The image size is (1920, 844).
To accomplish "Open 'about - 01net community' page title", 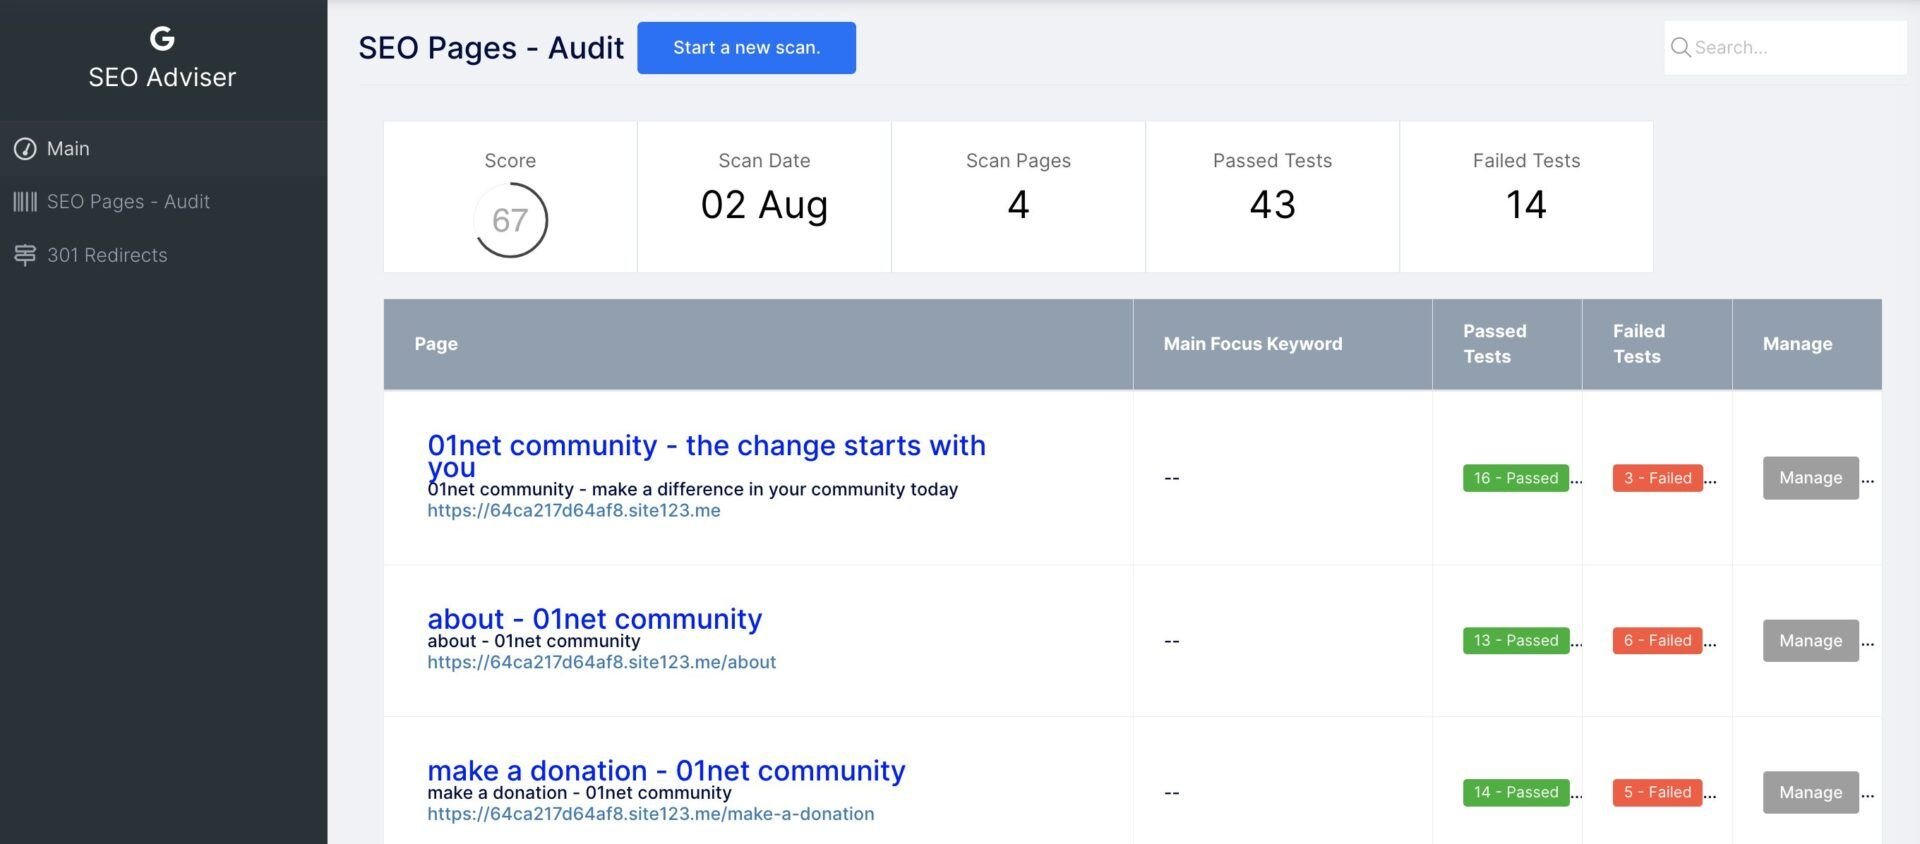I will [x=594, y=619].
